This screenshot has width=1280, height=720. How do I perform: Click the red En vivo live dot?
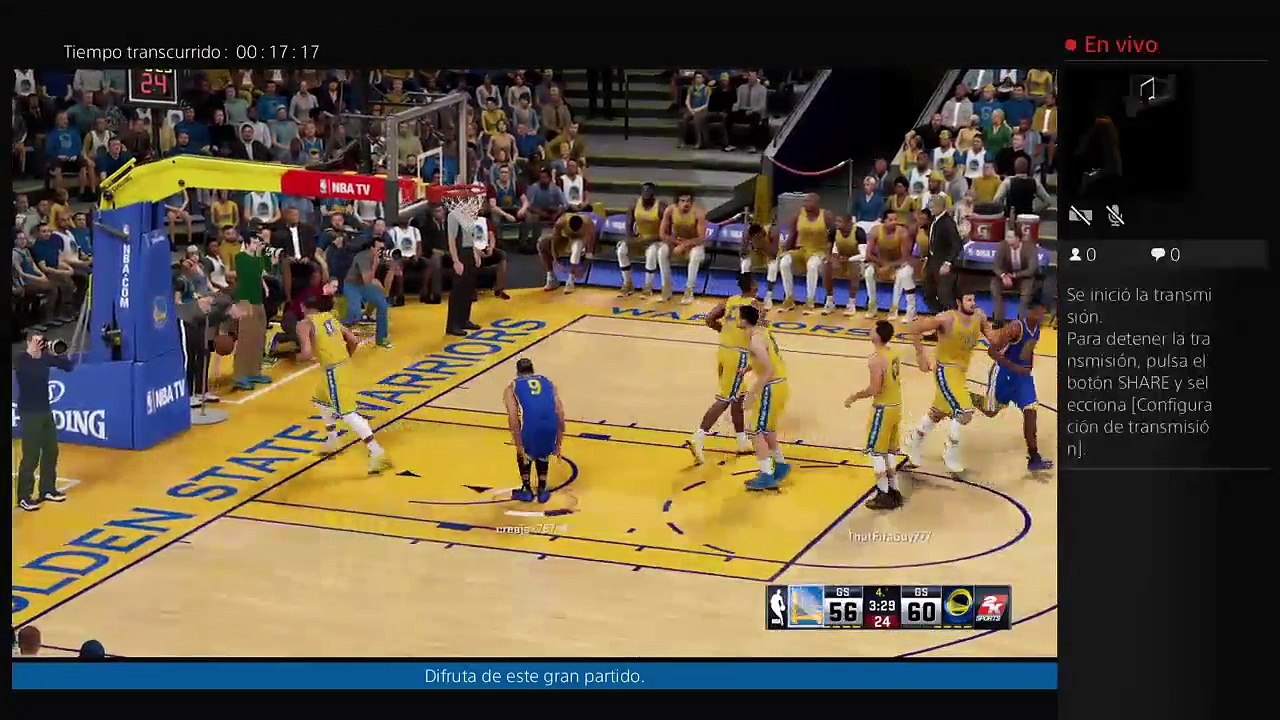pyautogui.click(x=1071, y=45)
